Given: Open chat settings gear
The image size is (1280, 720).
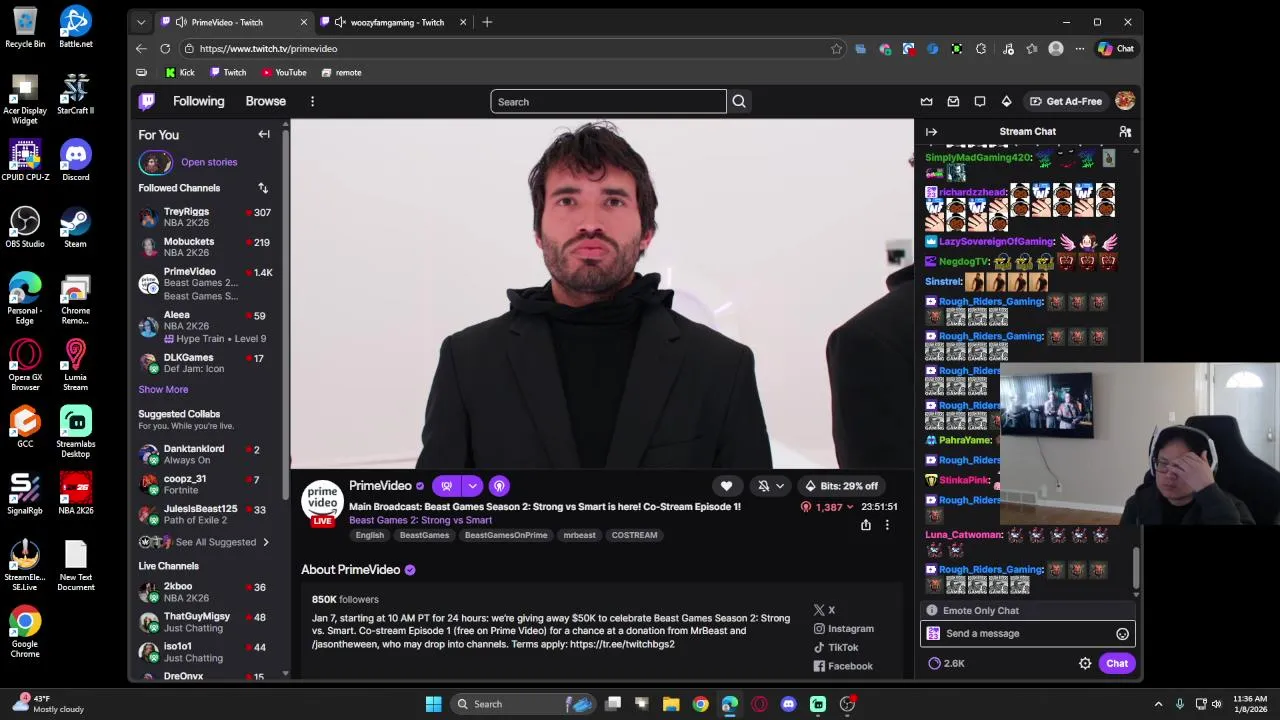Looking at the screenshot, I should [1085, 663].
